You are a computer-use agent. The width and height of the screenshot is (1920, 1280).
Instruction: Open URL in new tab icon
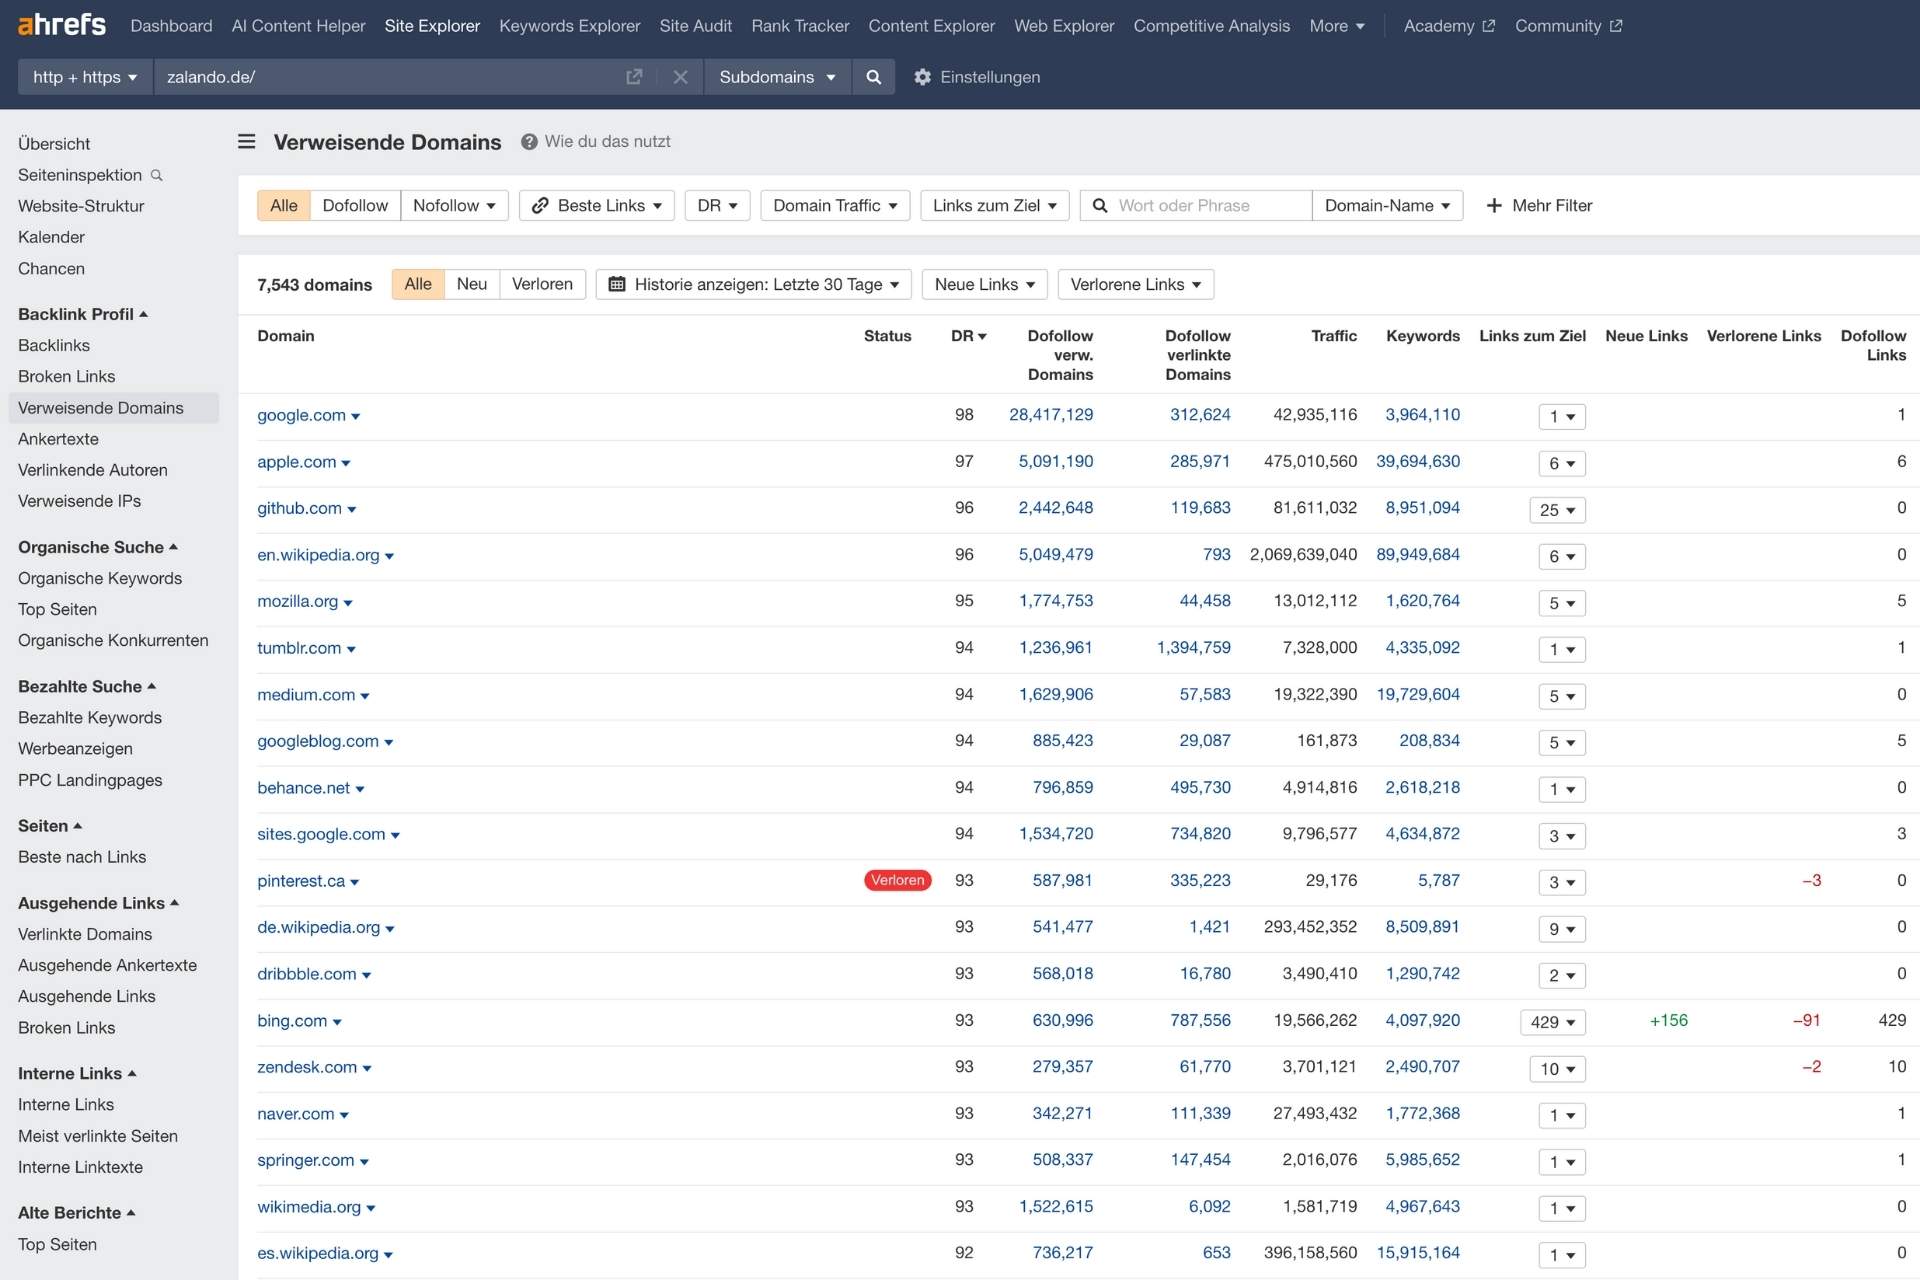point(634,77)
